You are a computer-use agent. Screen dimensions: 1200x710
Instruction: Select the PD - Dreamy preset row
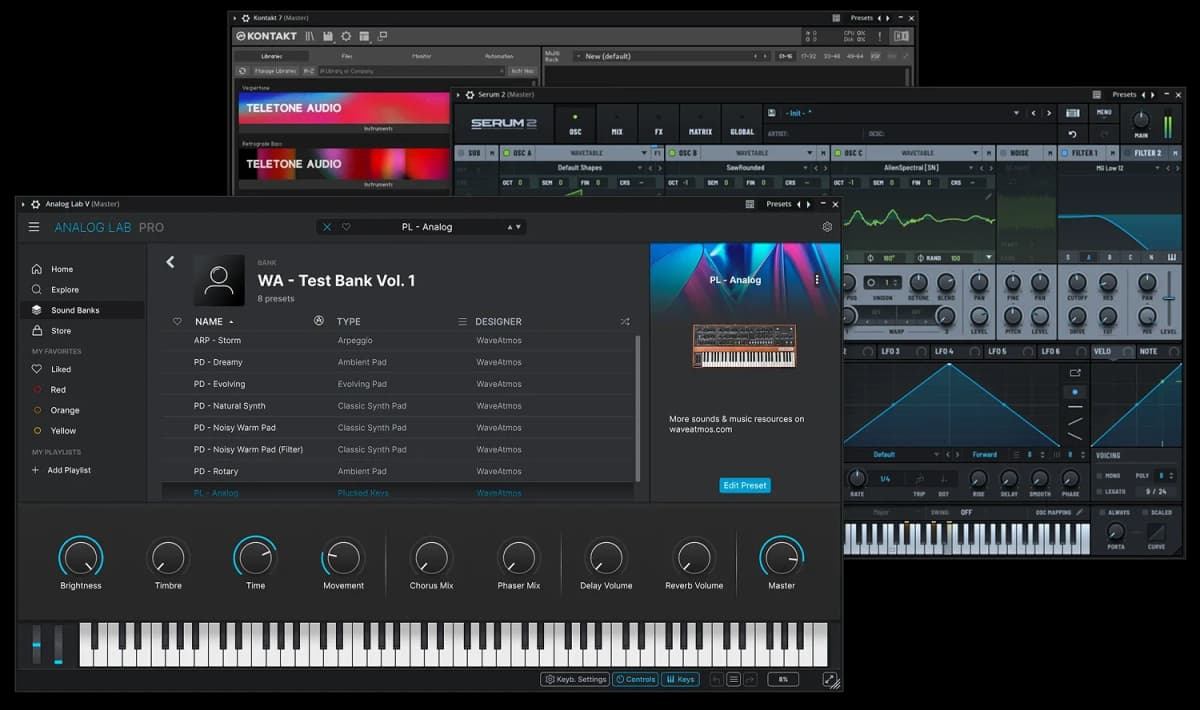tap(398, 362)
